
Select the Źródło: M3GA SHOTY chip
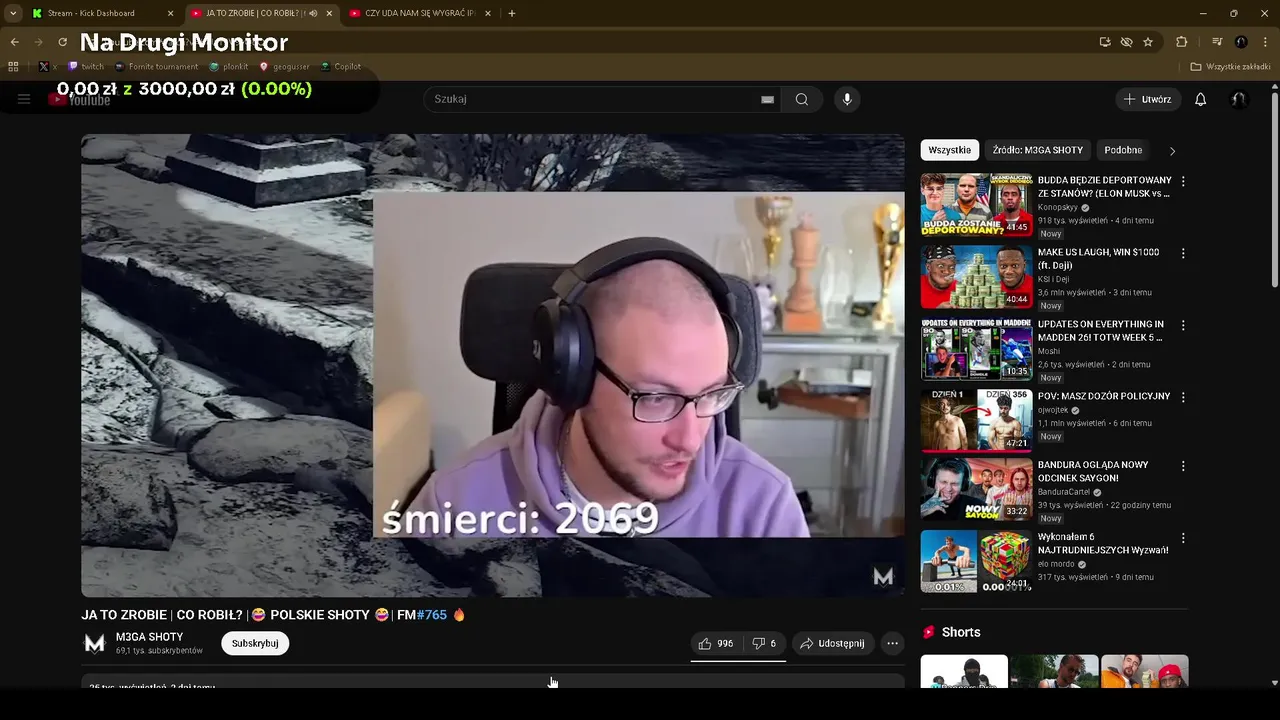[1038, 150]
